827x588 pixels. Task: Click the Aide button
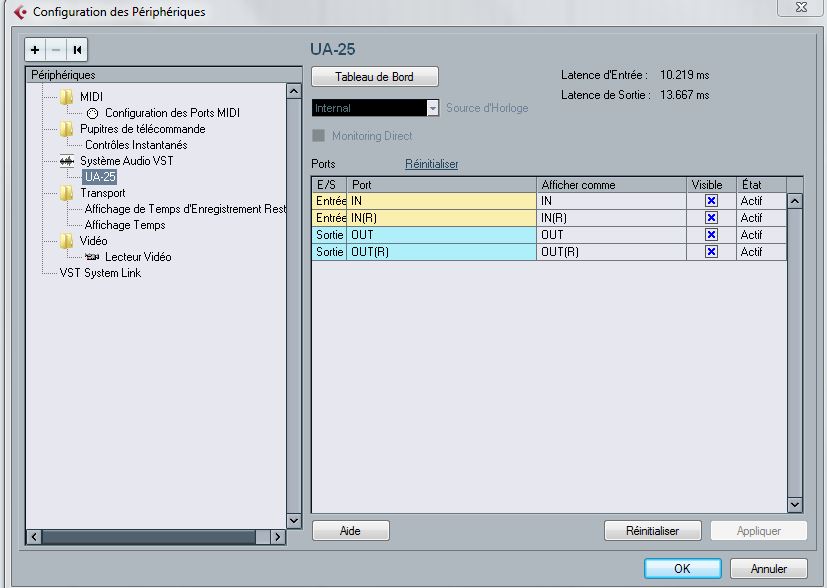coord(351,531)
